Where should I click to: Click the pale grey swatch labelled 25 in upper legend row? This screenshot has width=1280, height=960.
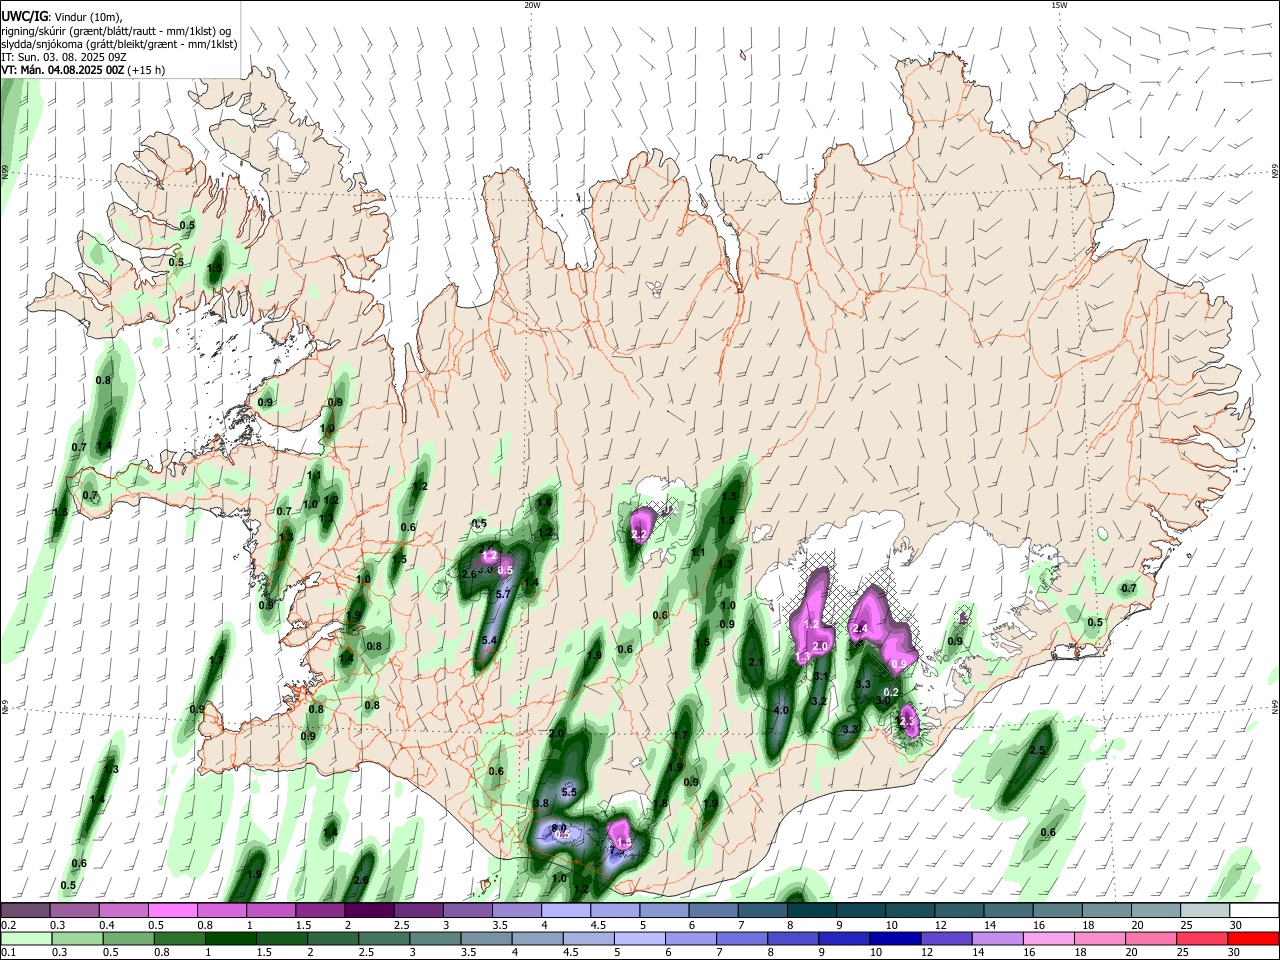(x=1204, y=910)
